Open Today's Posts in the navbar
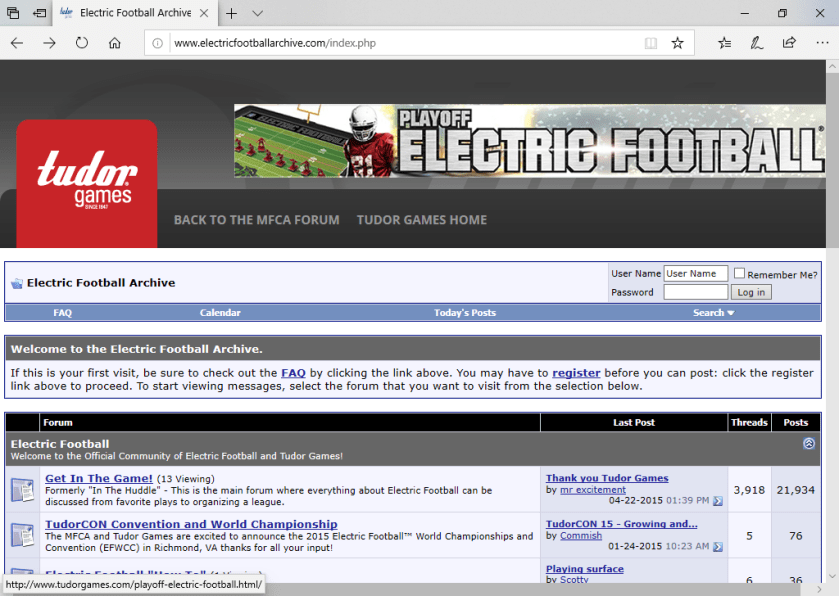The height and width of the screenshot is (596, 839). click(x=464, y=313)
